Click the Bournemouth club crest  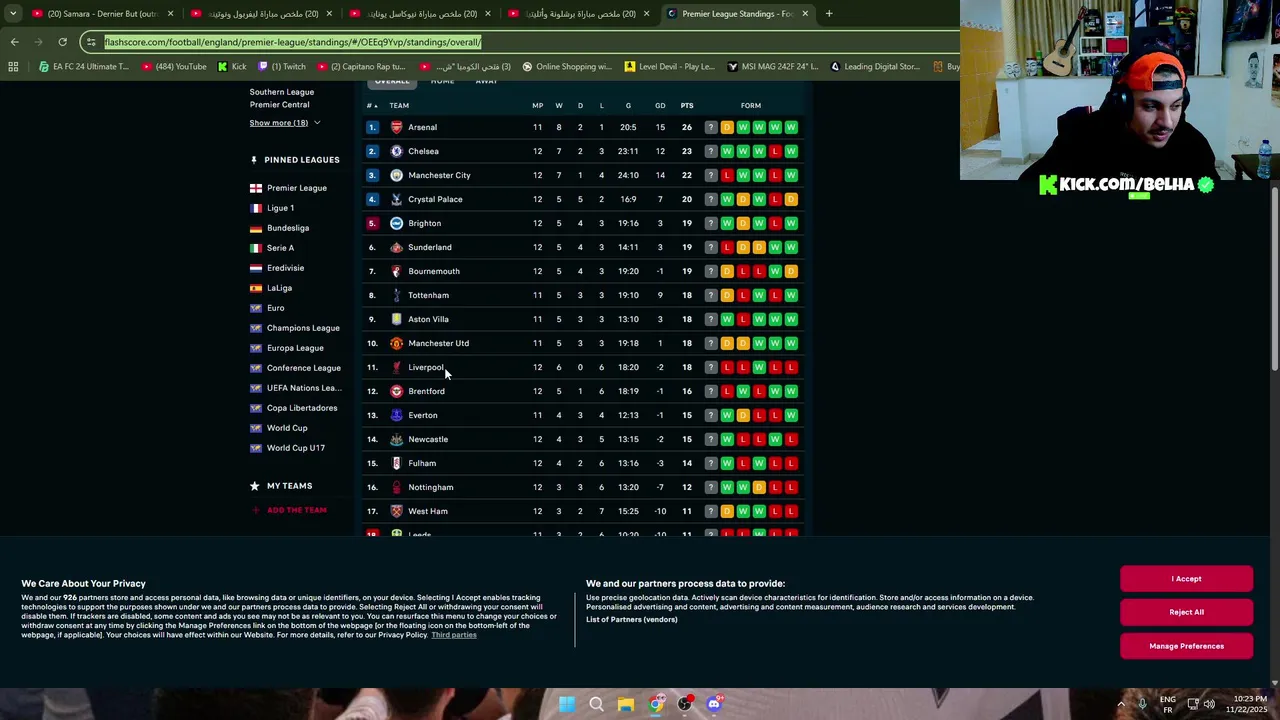[x=397, y=271]
